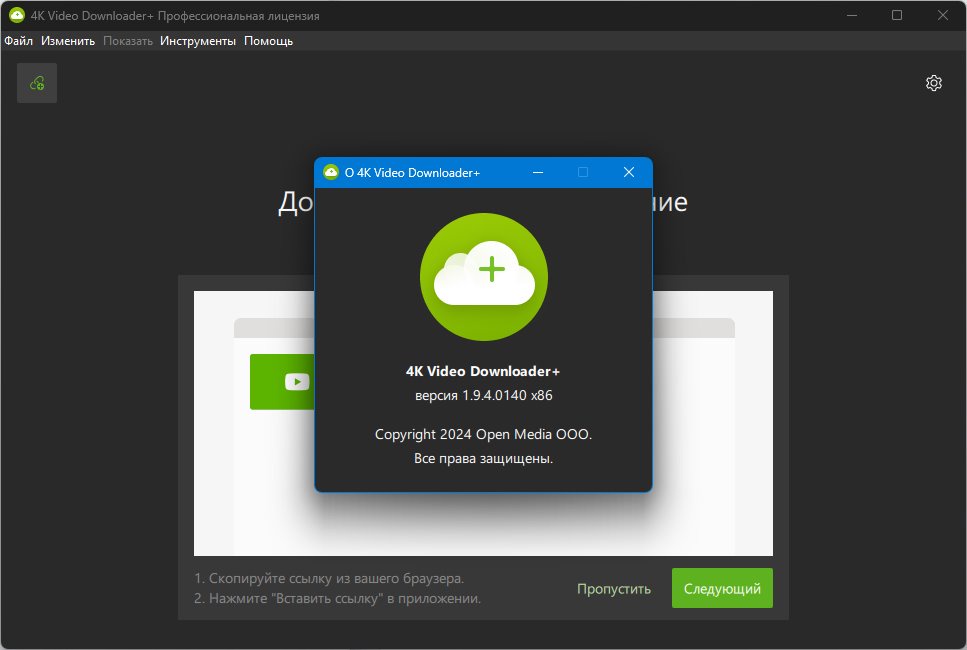Click the instruction step 2 Нажмите Вставить ссылку text
Viewport: 967px width, 650px height.
[337, 598]
